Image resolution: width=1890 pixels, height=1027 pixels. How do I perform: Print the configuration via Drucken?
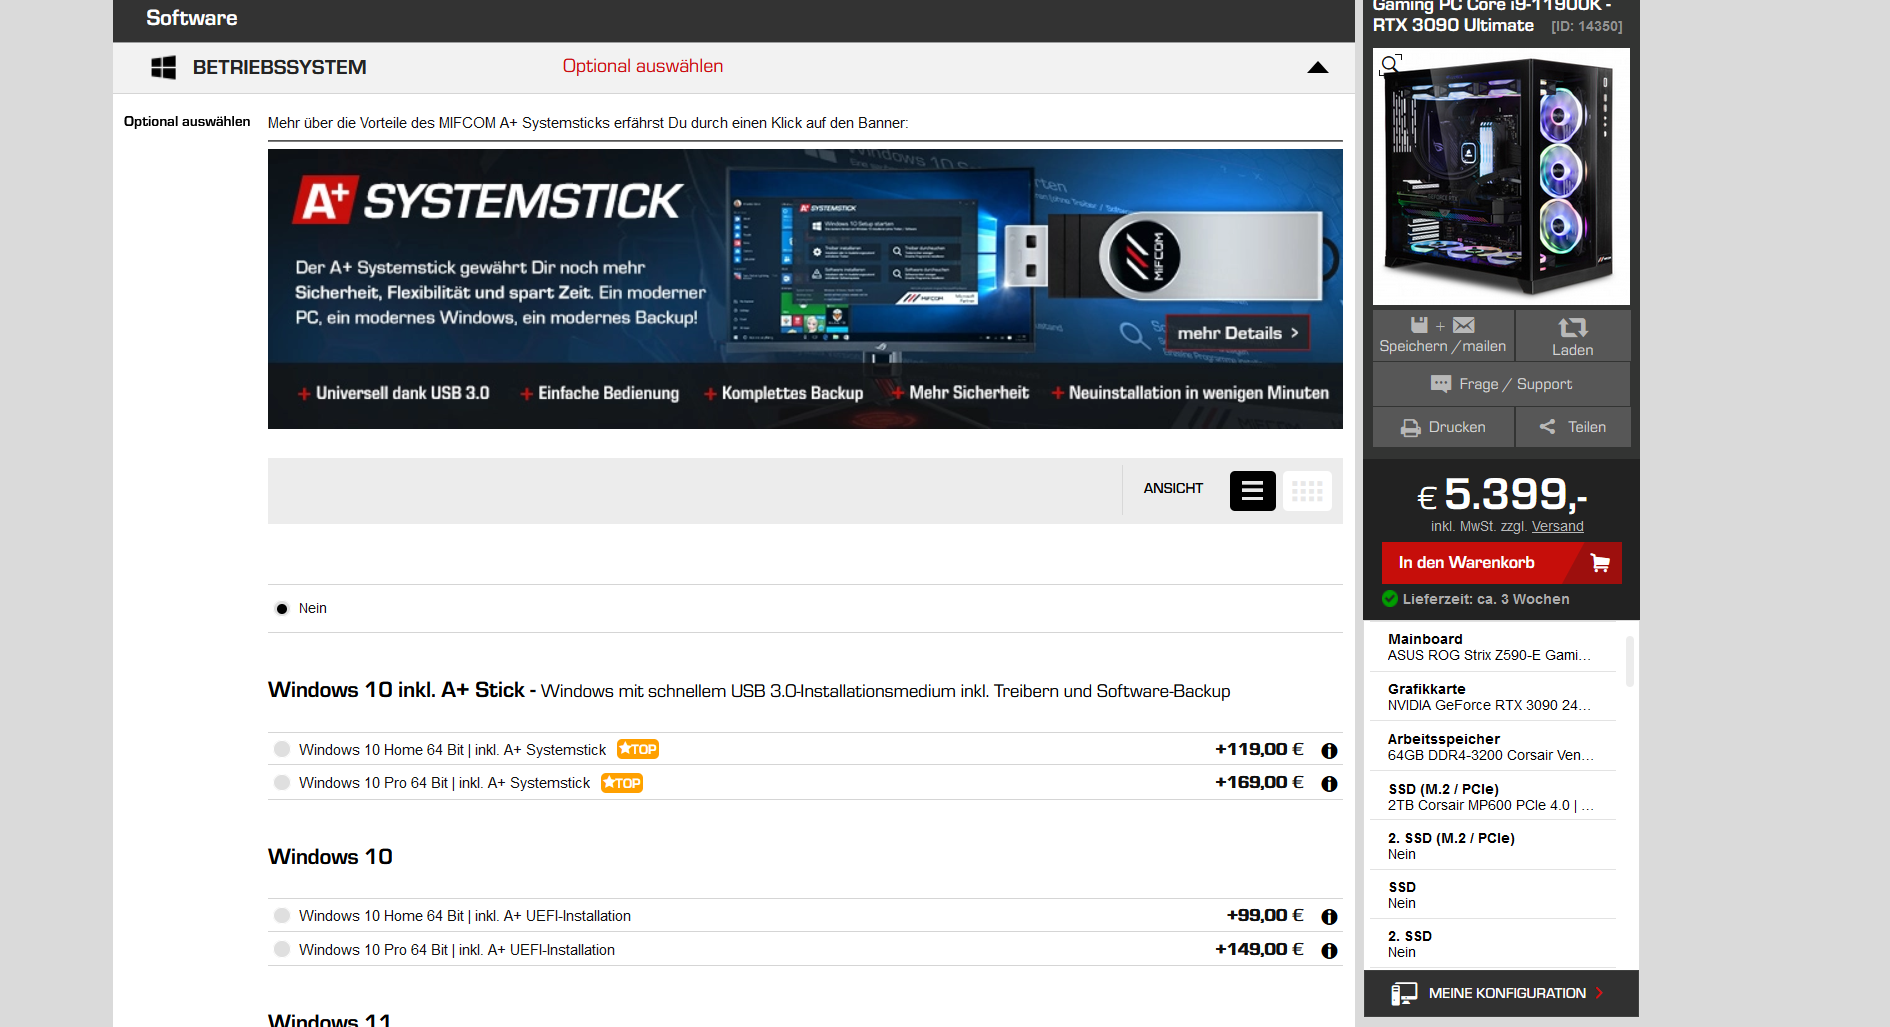[1443, 427]
